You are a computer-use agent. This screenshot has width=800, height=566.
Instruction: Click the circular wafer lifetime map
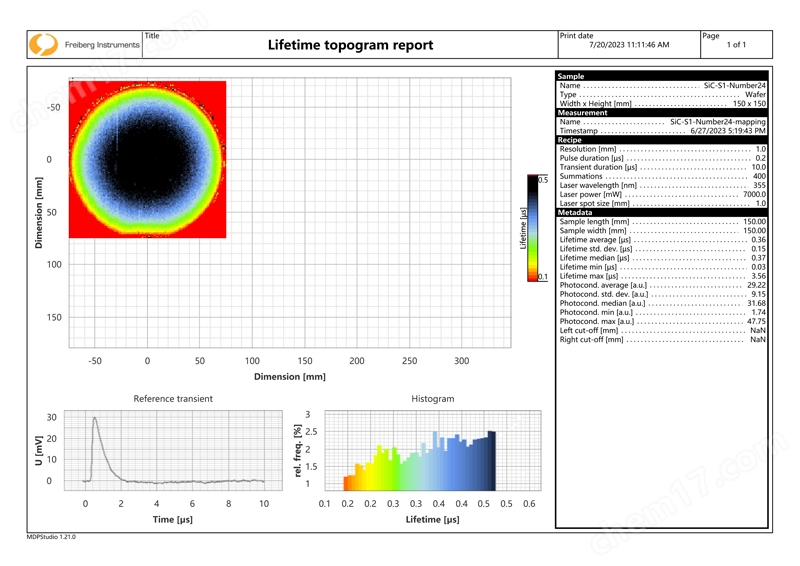(x=147, y=159)
